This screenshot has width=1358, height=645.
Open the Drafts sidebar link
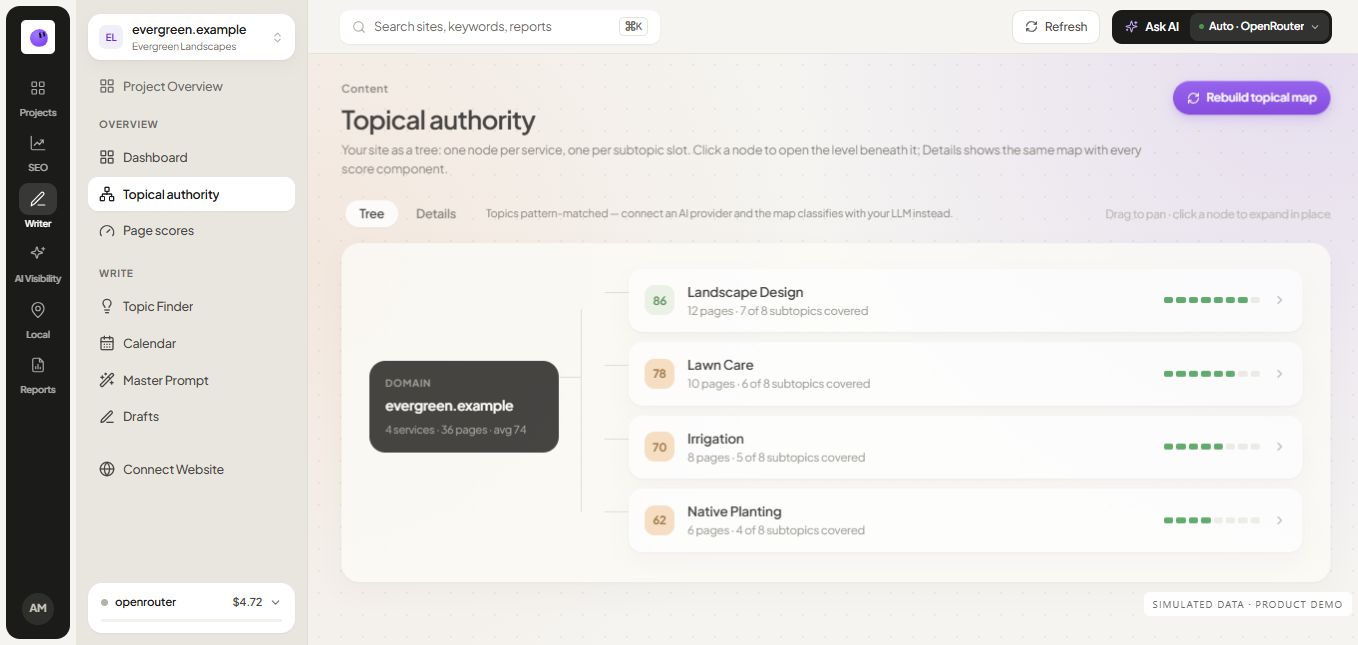pos(191,416)
